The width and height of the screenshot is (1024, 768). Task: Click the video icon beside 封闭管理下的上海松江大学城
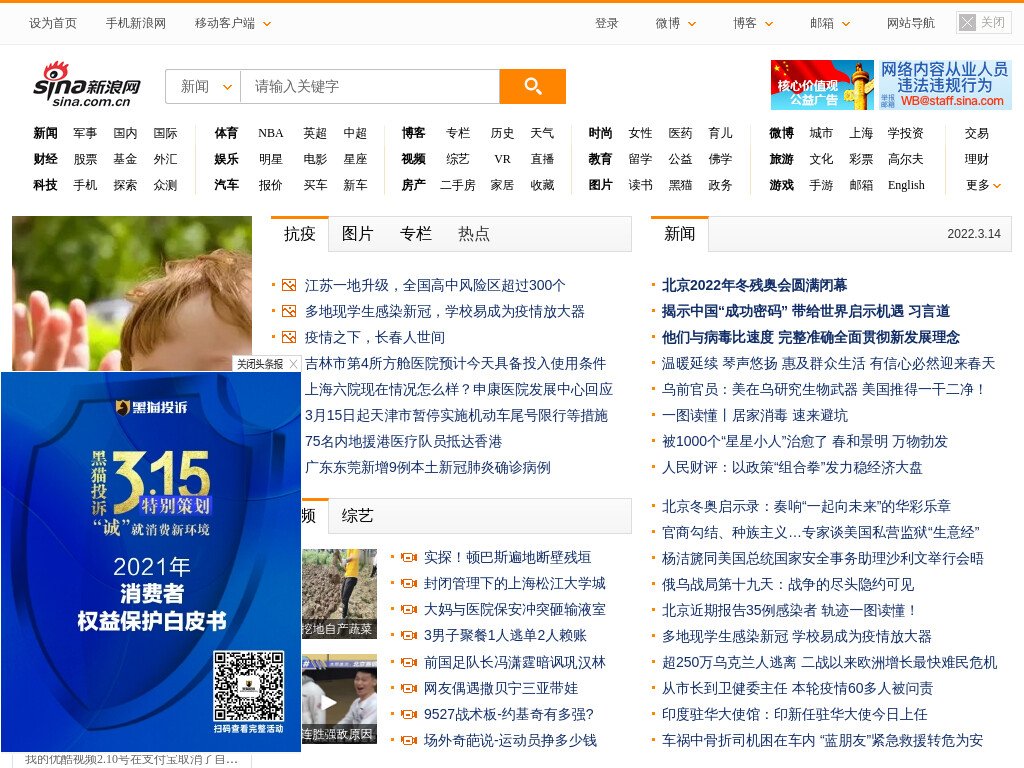coord(409,584)
